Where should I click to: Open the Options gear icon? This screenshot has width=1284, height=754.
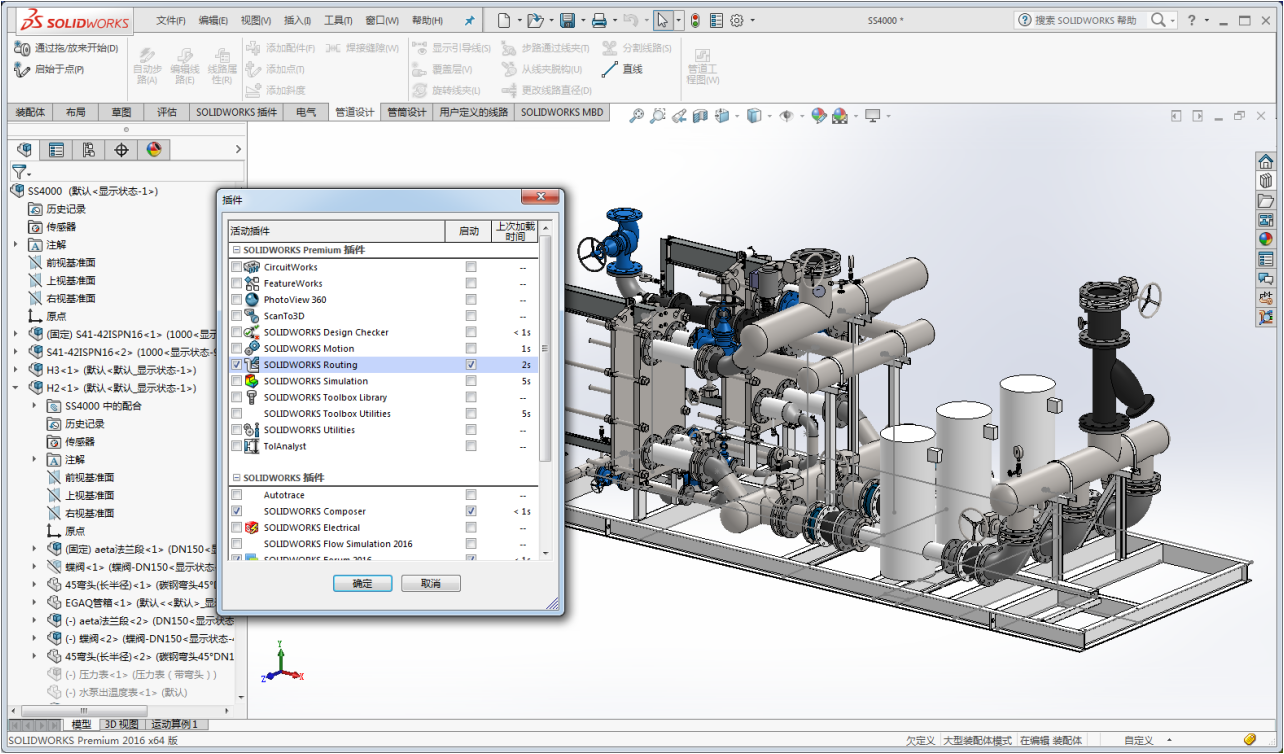pyautogui.click(x=737, y=20)
